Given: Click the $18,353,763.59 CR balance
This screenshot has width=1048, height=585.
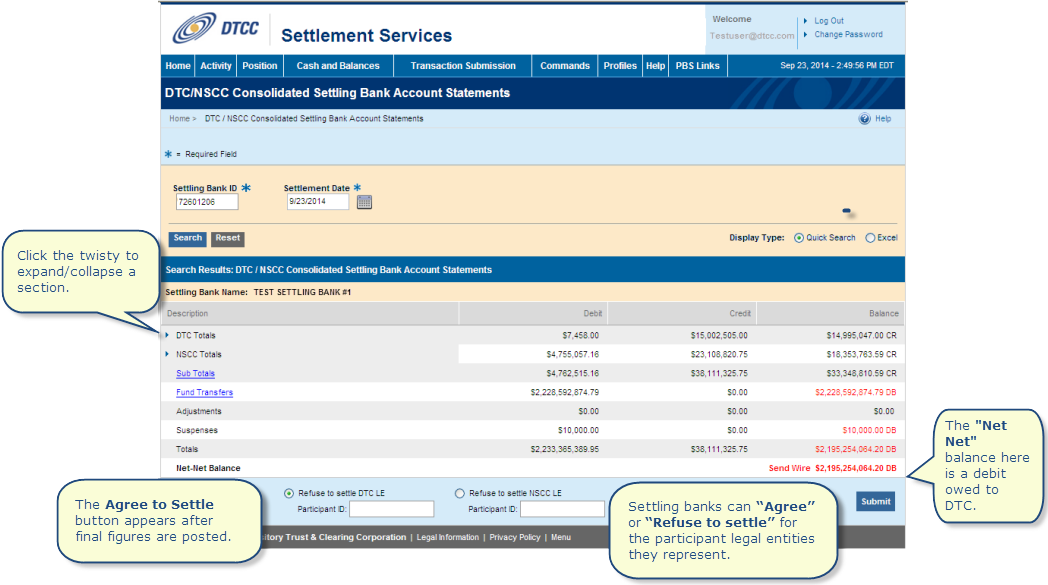Looking at the screenshot, I should click(862, 354).
